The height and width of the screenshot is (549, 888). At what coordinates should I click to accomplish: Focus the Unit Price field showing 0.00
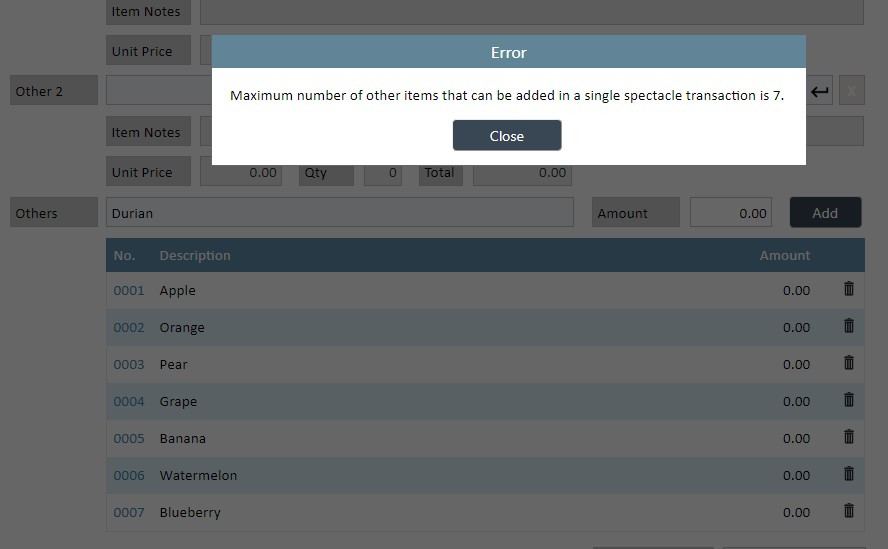click(x=241, y=173)
